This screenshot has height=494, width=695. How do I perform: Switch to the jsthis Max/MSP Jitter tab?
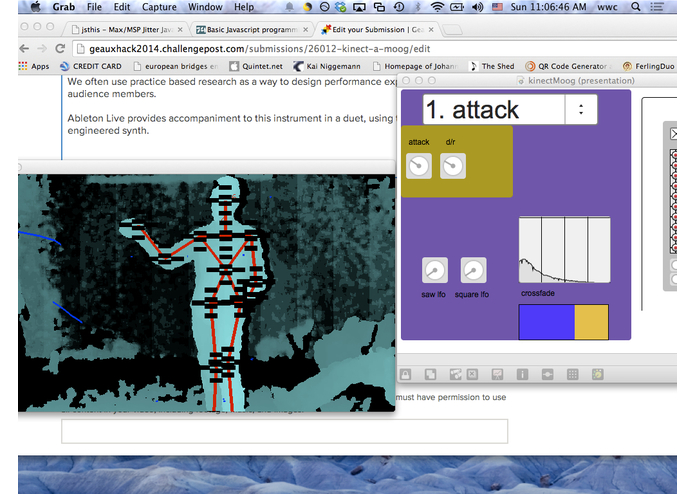[126, 30]
